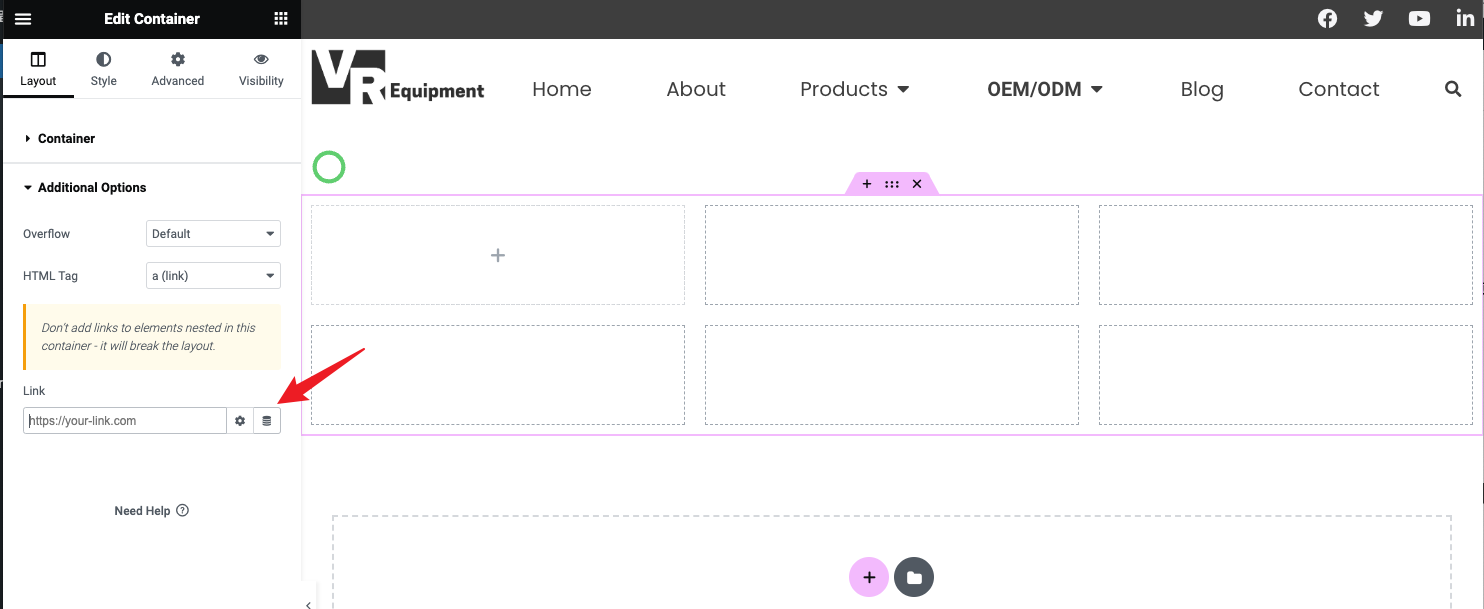Open the YouTube social icon link
This screenshot has width=1484, height=609.
1419,19
